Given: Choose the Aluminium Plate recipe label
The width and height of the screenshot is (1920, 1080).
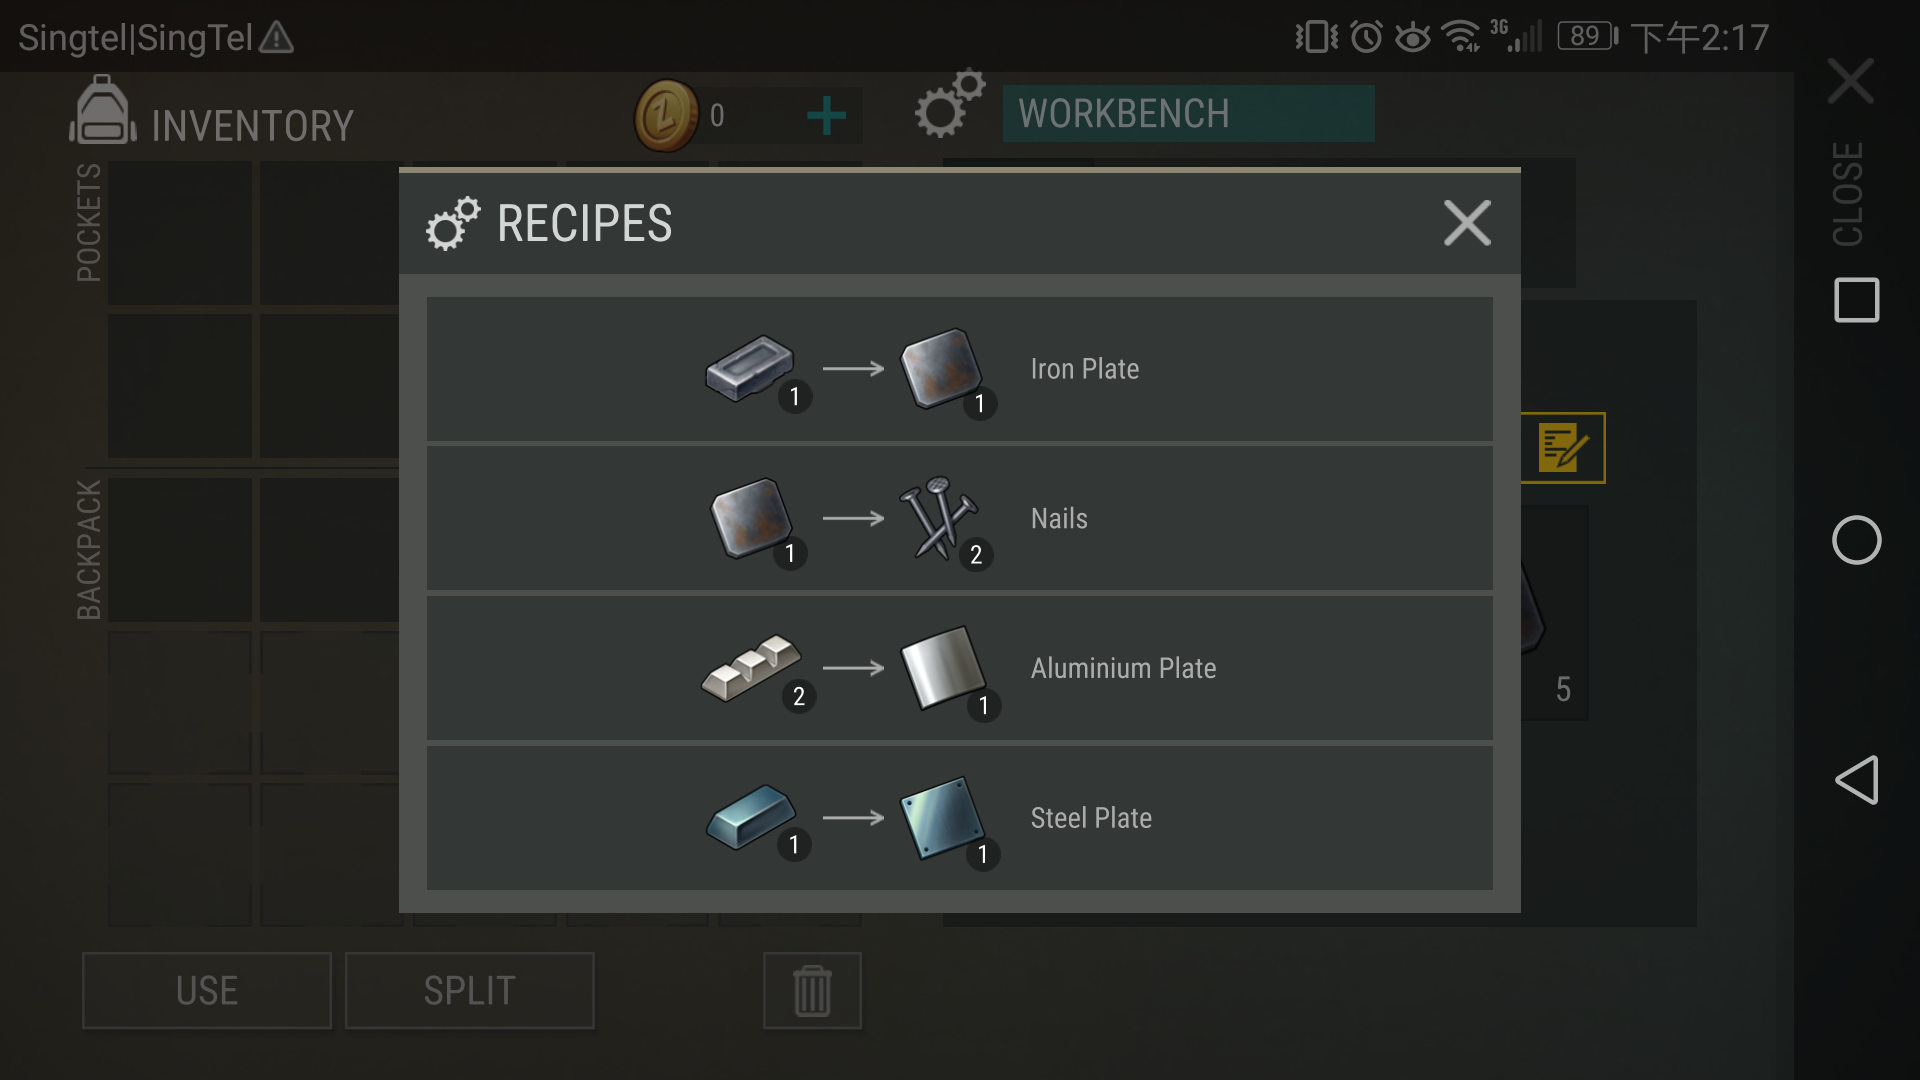Looking at the screenshot, I should tap(1123, 668).
